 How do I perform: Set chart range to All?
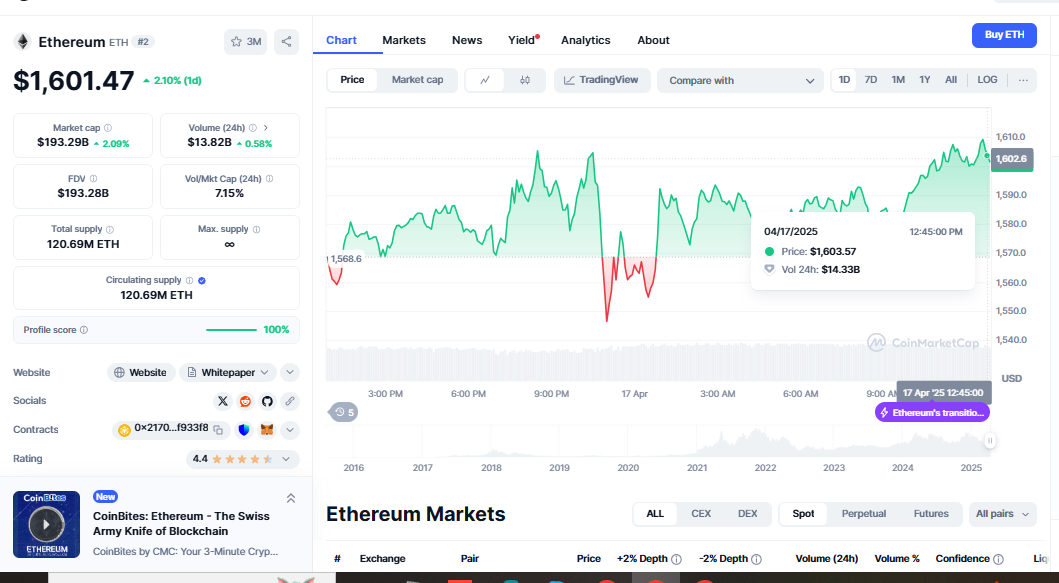[x=951, y=80]
